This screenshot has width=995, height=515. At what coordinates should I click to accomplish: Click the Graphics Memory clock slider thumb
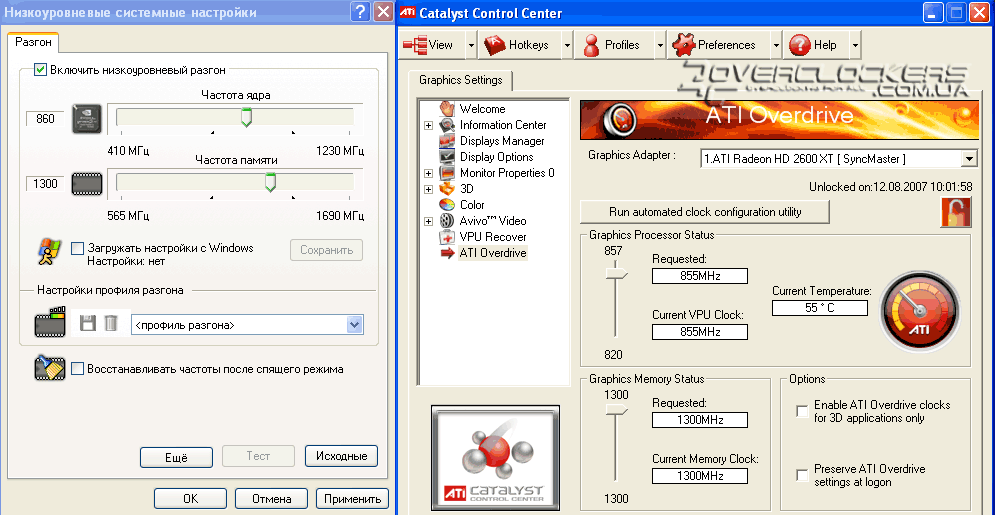point(616,411)
